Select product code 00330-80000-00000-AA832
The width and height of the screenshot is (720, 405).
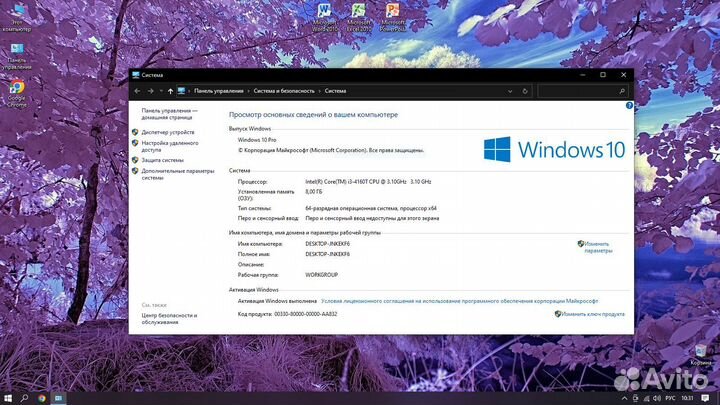[305, 314]
